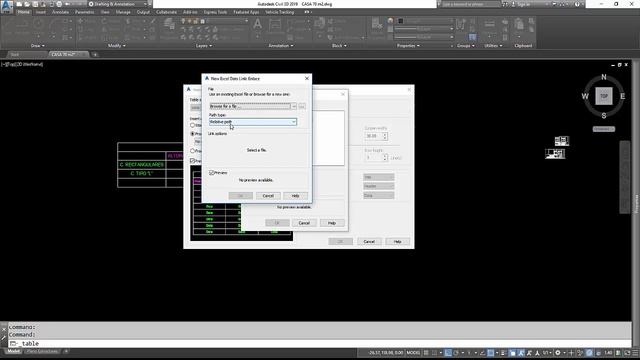Screen dimensions: 640x360
Task: Click the N compass direction on ViewCube
Action: tap(604, 77)
